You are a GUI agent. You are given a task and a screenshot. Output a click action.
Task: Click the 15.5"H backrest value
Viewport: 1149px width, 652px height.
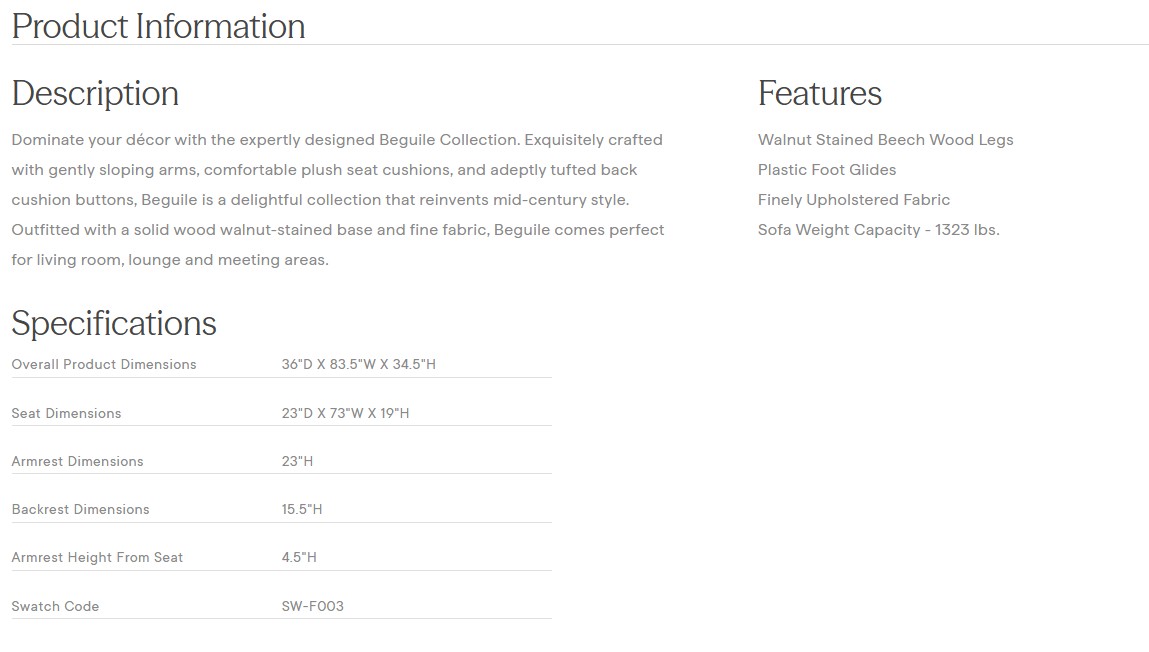click(301, 509)
